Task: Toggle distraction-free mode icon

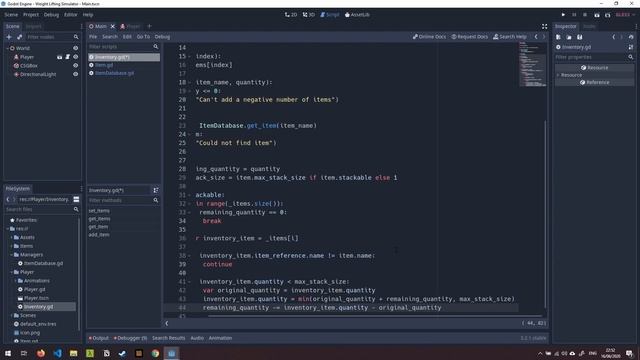Action: pyautogui.click(x=544, y=27)
